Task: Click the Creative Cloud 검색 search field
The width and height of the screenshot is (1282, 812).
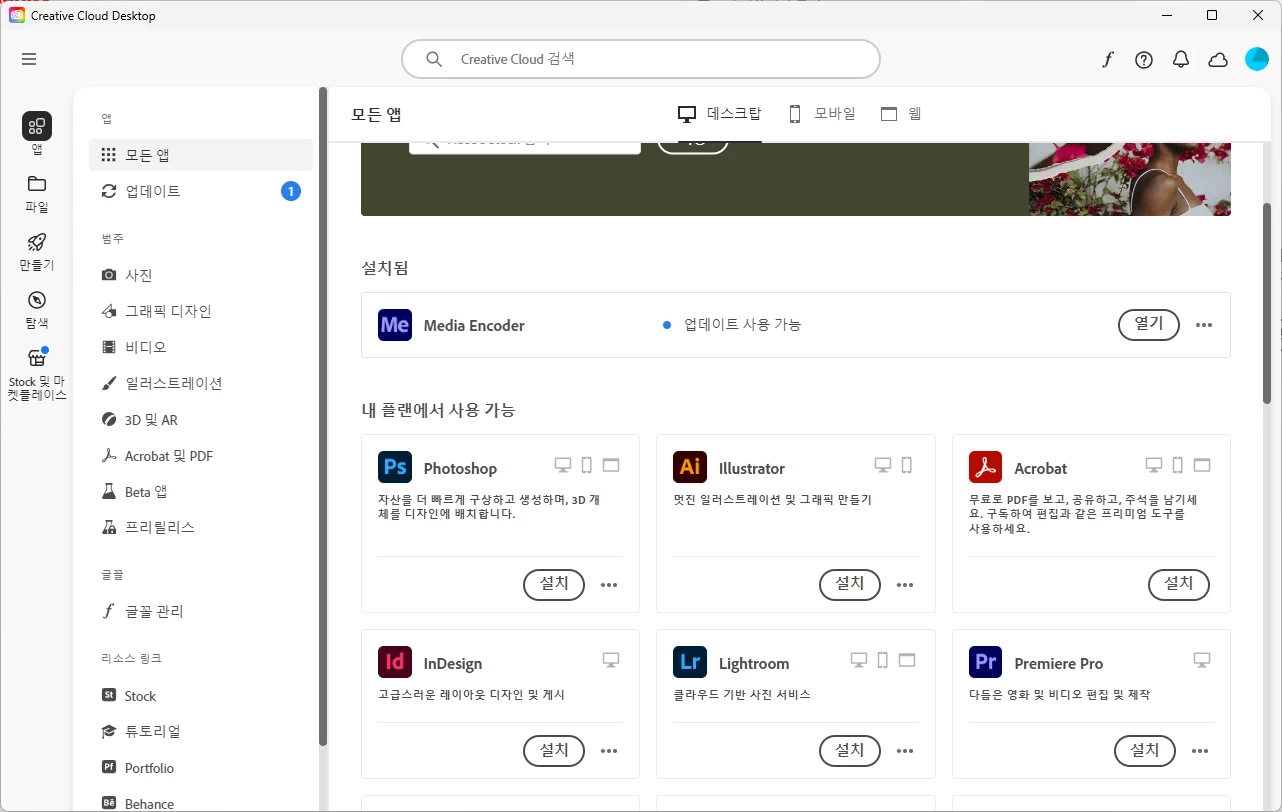Action: click(641, 59)
